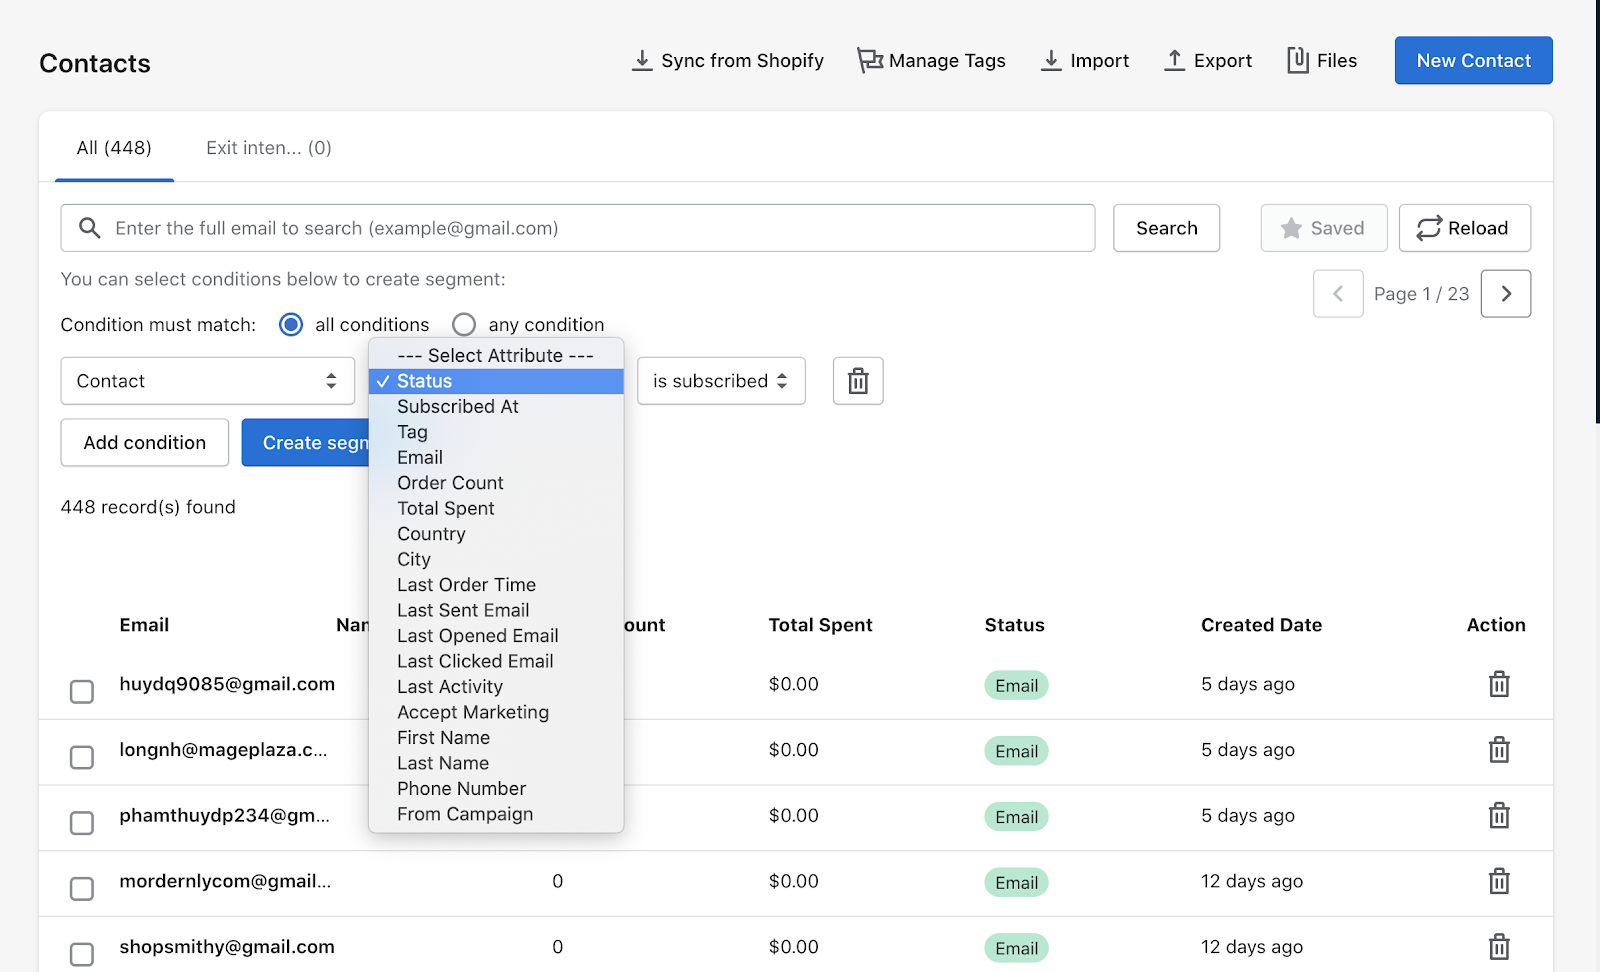Screen dimensions: 1600x972
Task: Click the New Contact button
Action: (x=1473, y=61)
